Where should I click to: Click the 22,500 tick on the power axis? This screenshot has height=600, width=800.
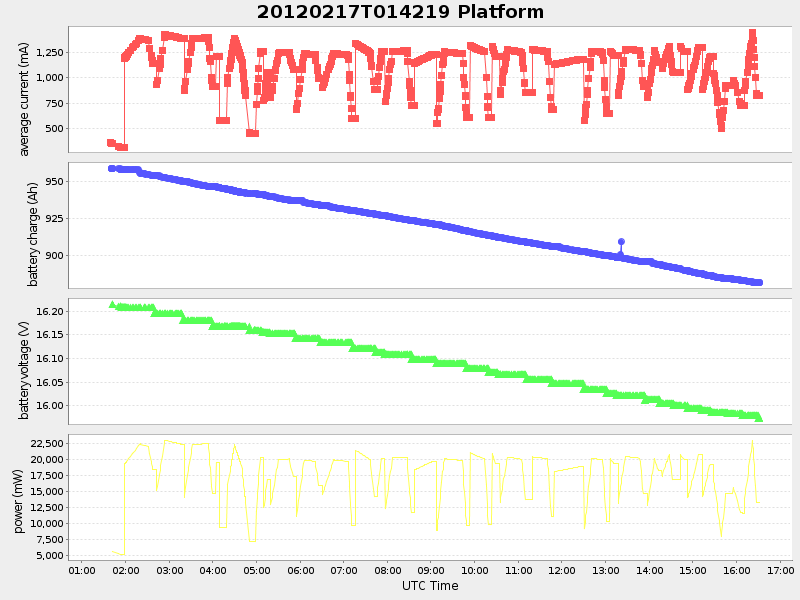pos(46,442)
